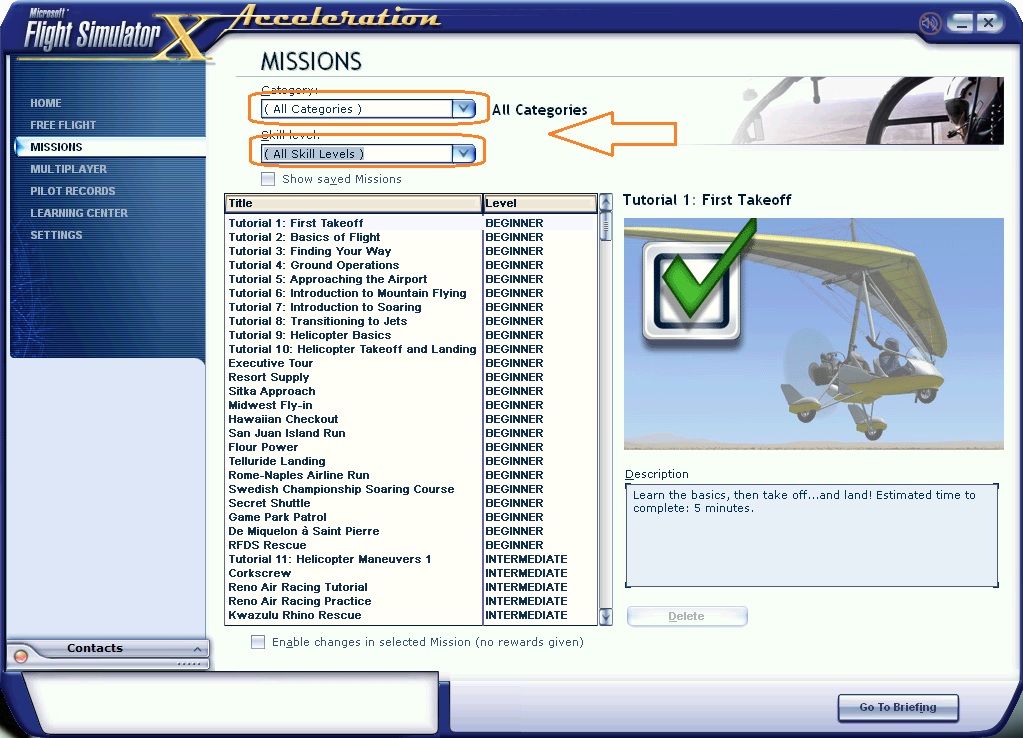Click the Tutorial 1 mission preview image
Screen dimensions: 1023x738
click(x=813, y=333)
